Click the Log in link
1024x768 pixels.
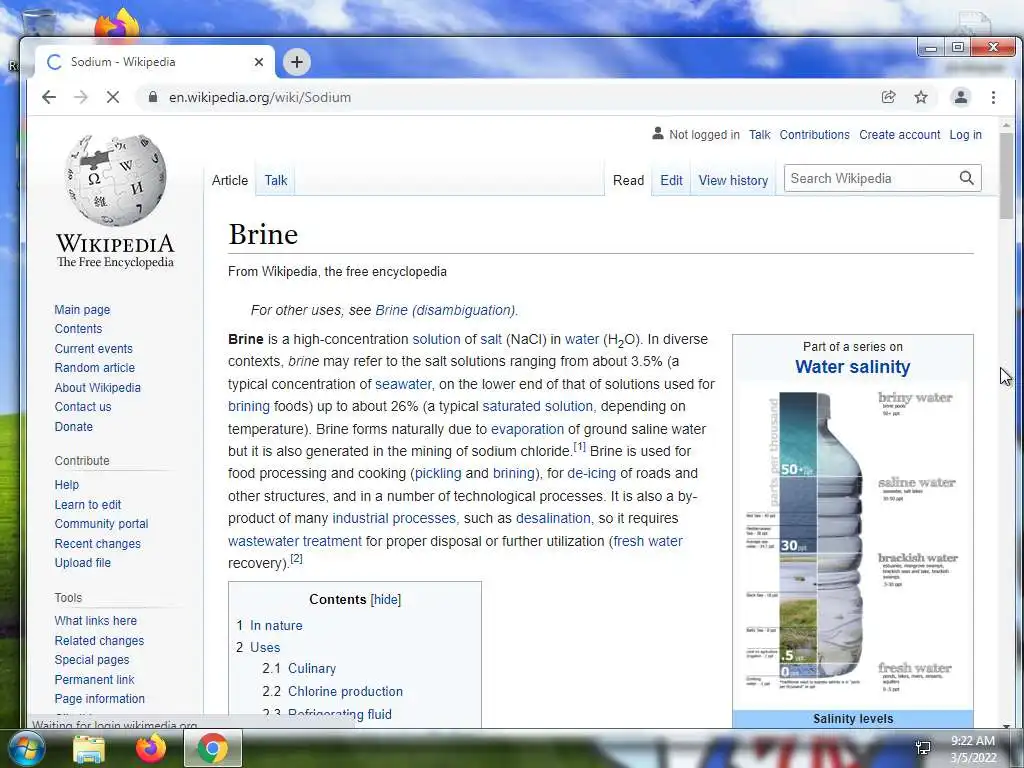pyautogui.click(x=965, y=135)
